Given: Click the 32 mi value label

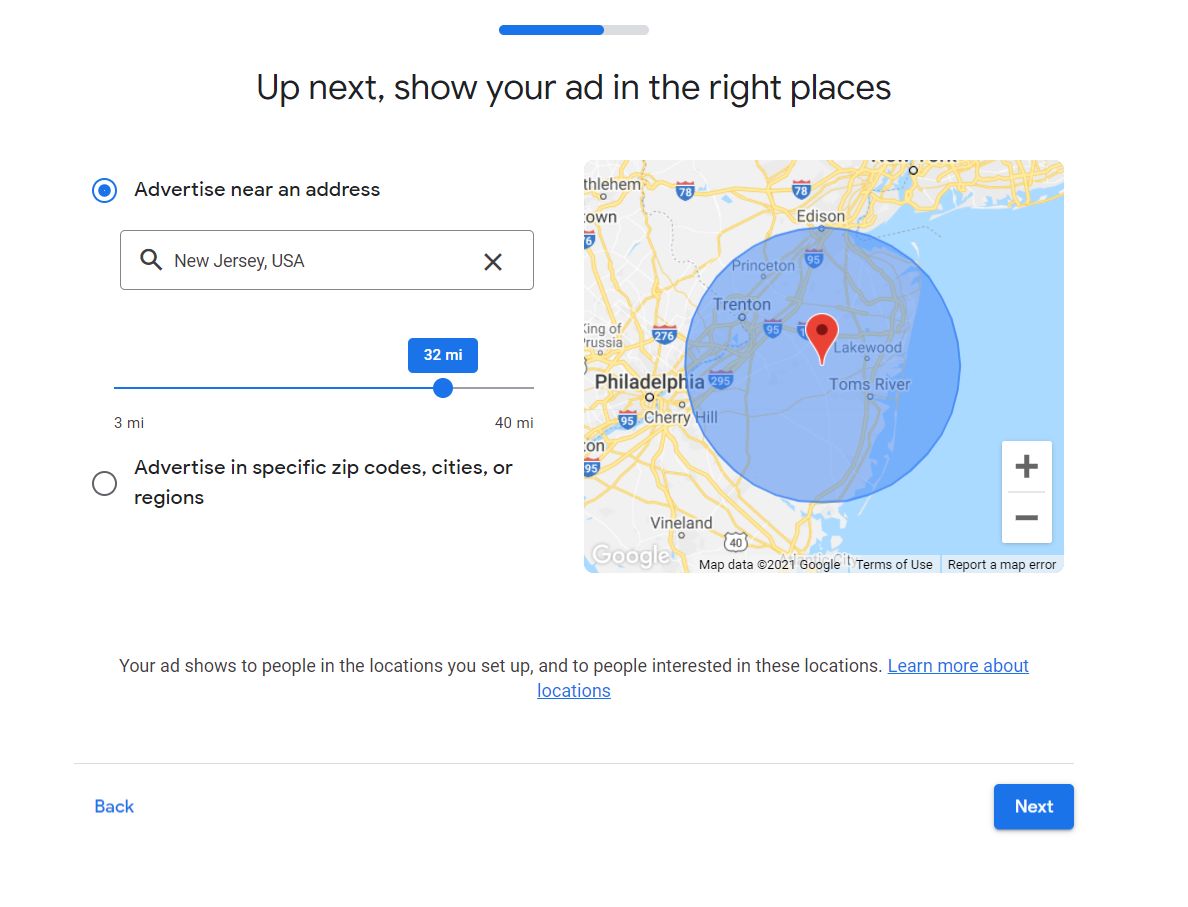Looking at the screenshot, I should [x=442, y=355].
